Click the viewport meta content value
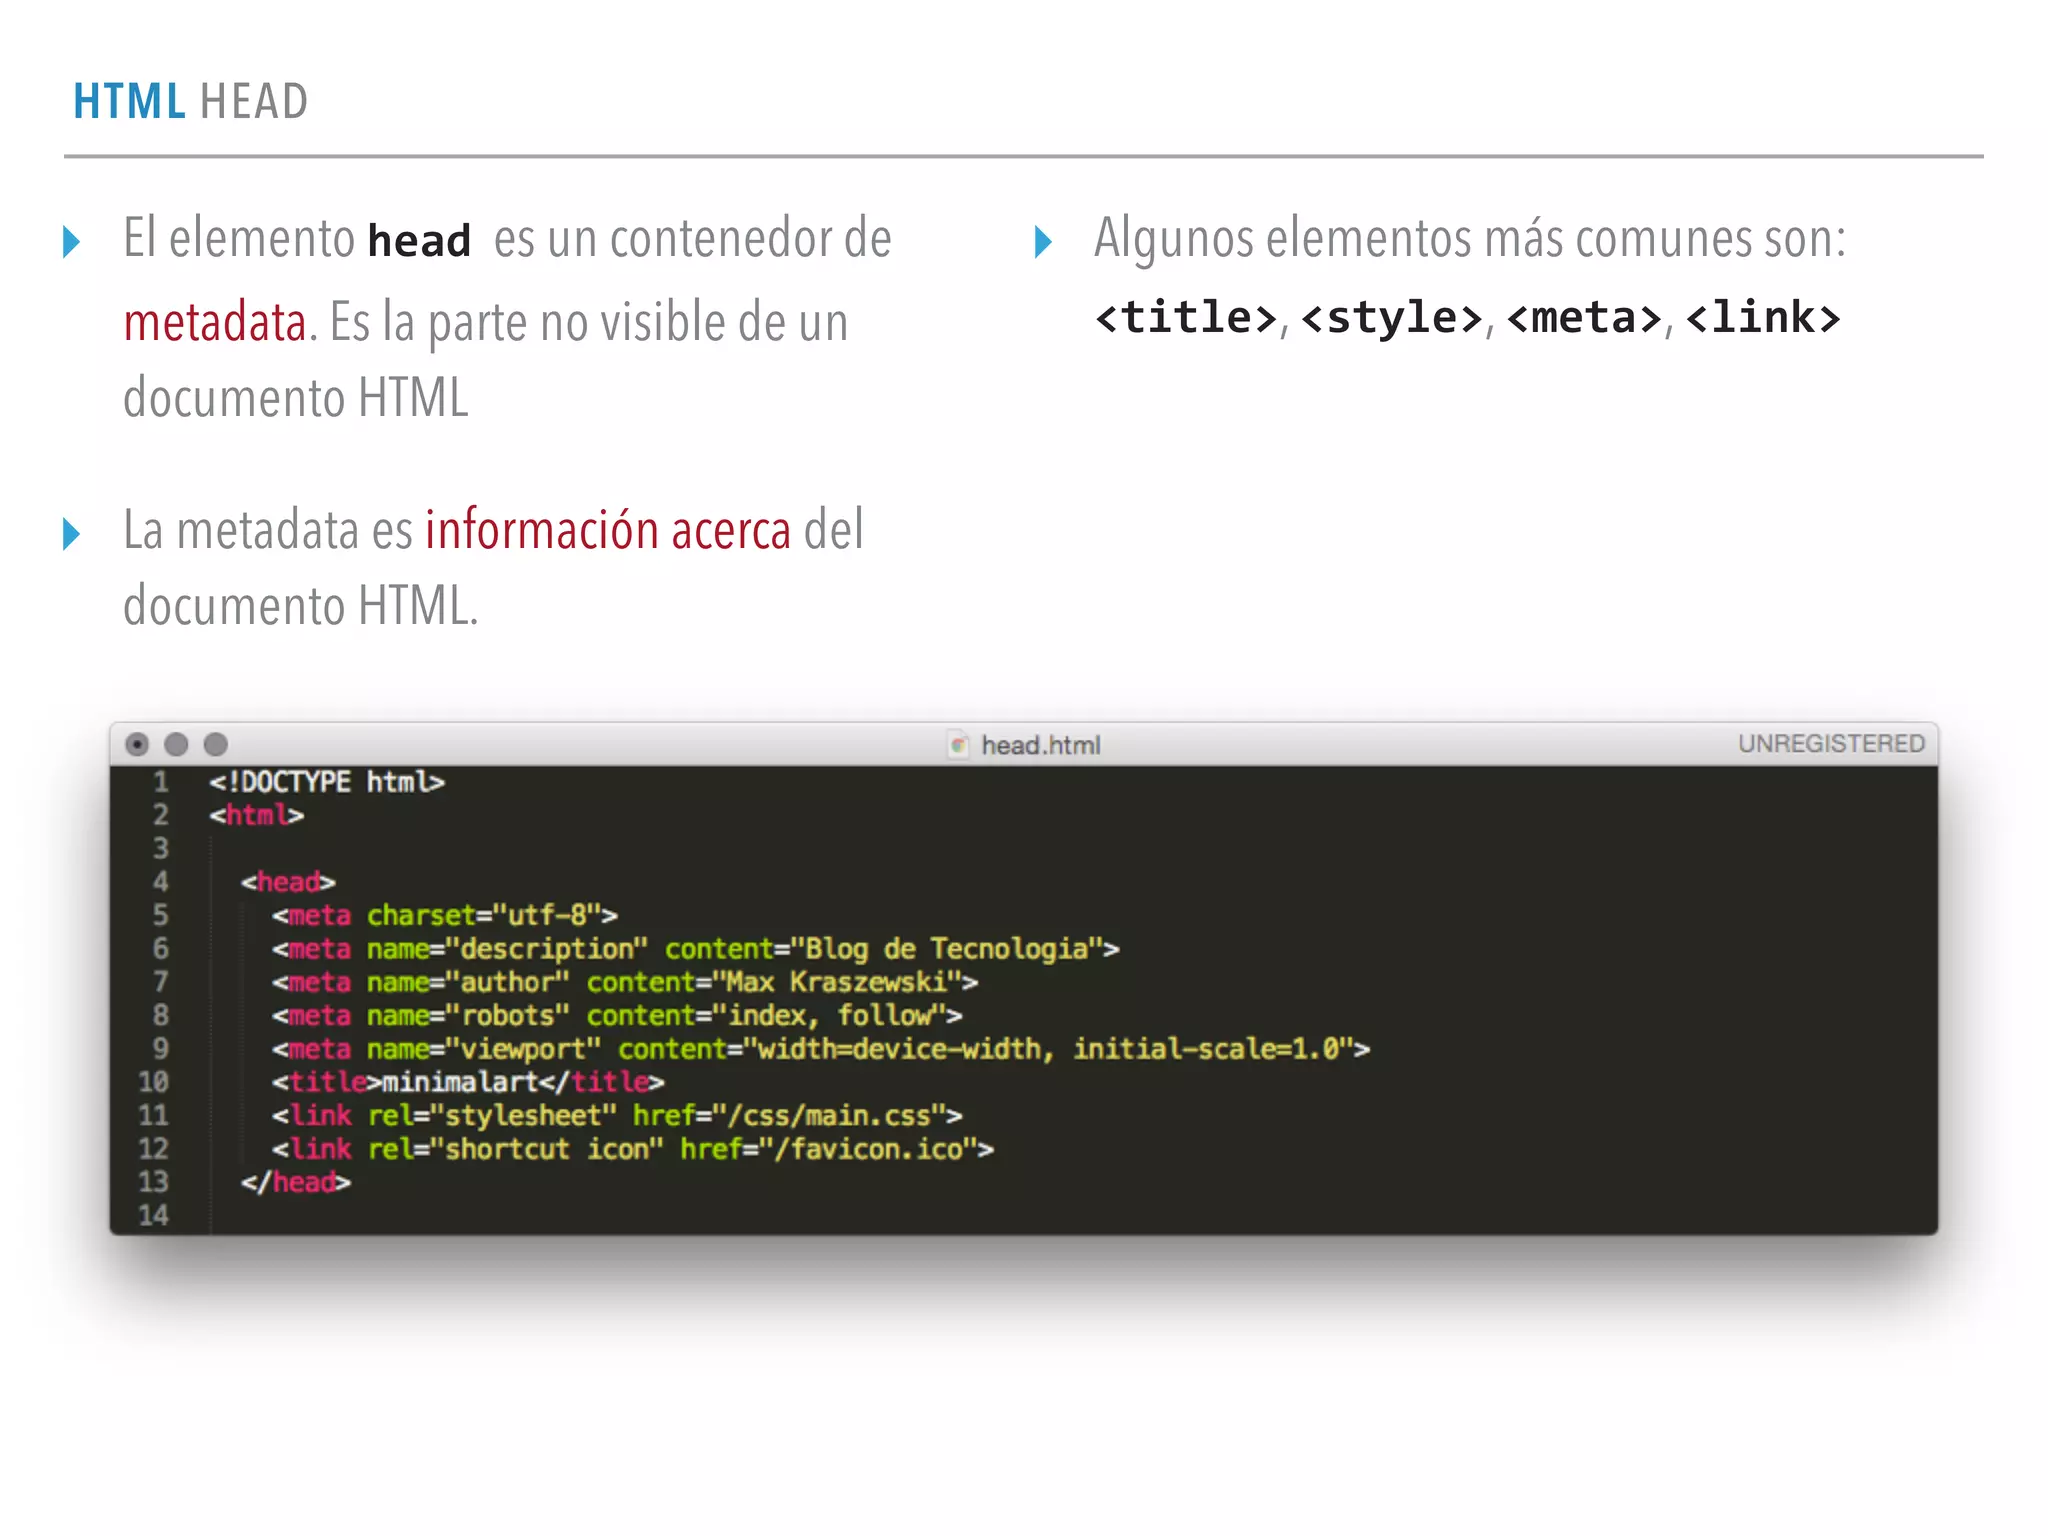The width and height of the screenshot is (2048, 1536). tap(1048, 1048)
